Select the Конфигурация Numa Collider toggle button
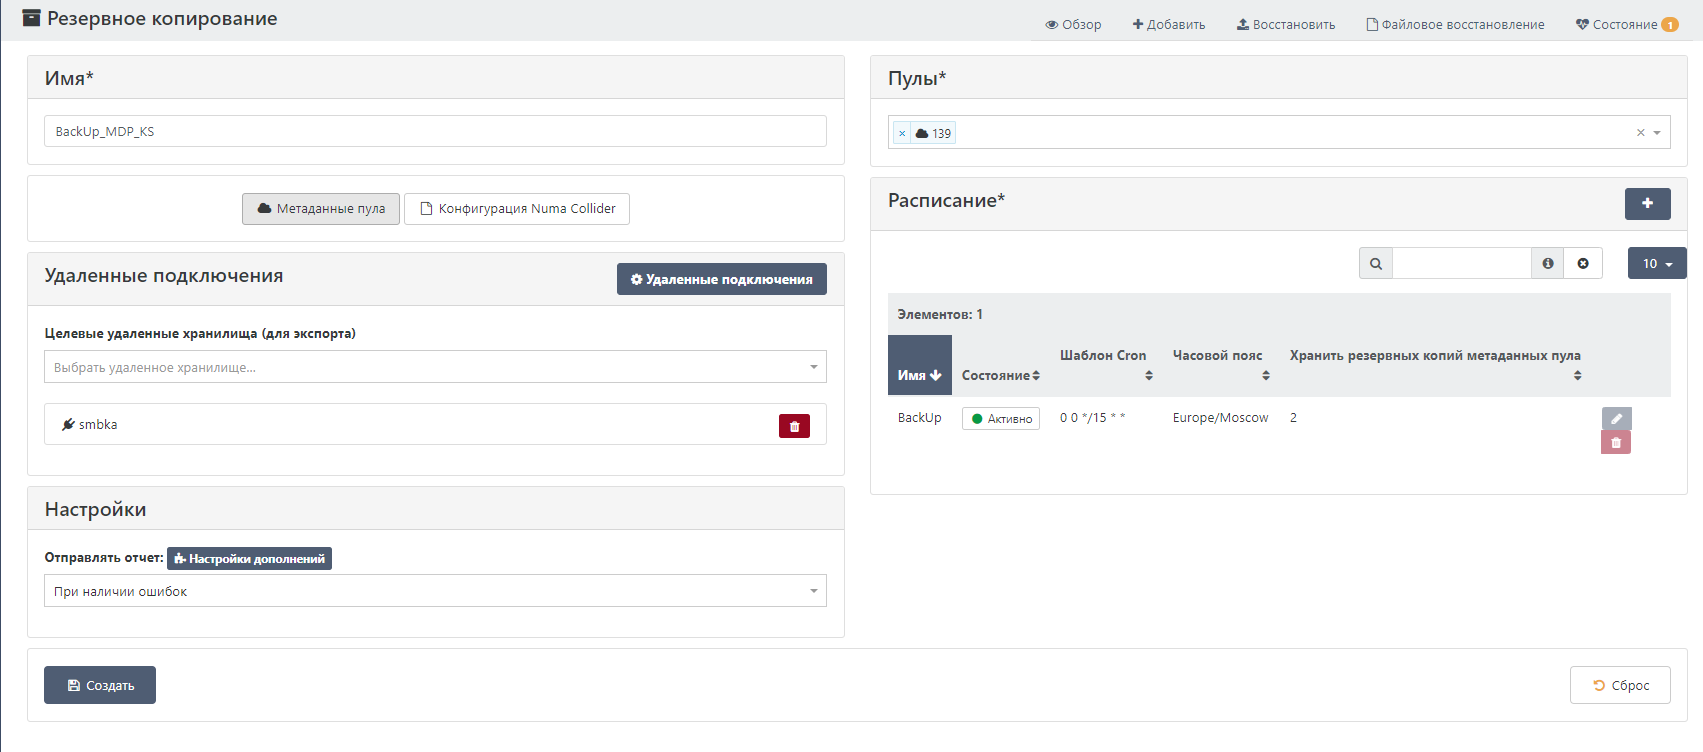The image size is (1703, 752). 517,209
